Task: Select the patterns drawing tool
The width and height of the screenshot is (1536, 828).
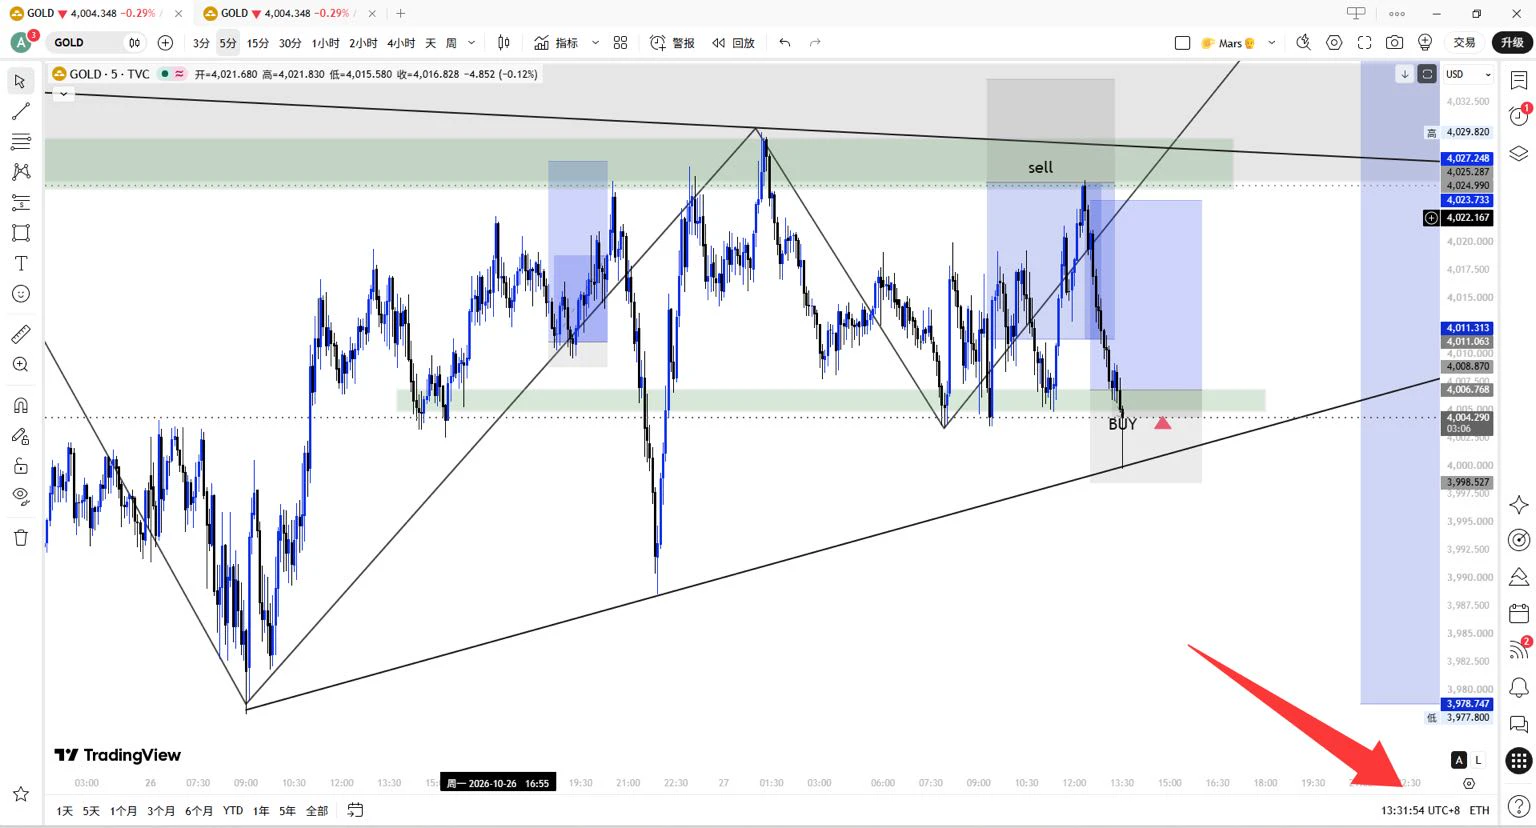Action: 20,172
